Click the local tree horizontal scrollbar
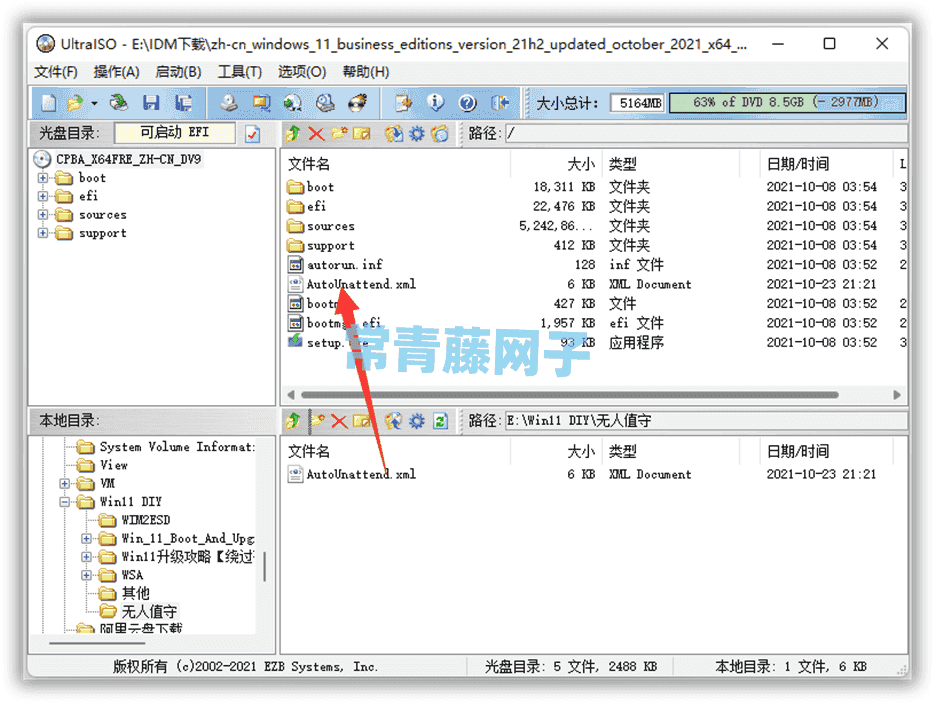This screenshot has width=935, height=703. click(x=97, y=643)
